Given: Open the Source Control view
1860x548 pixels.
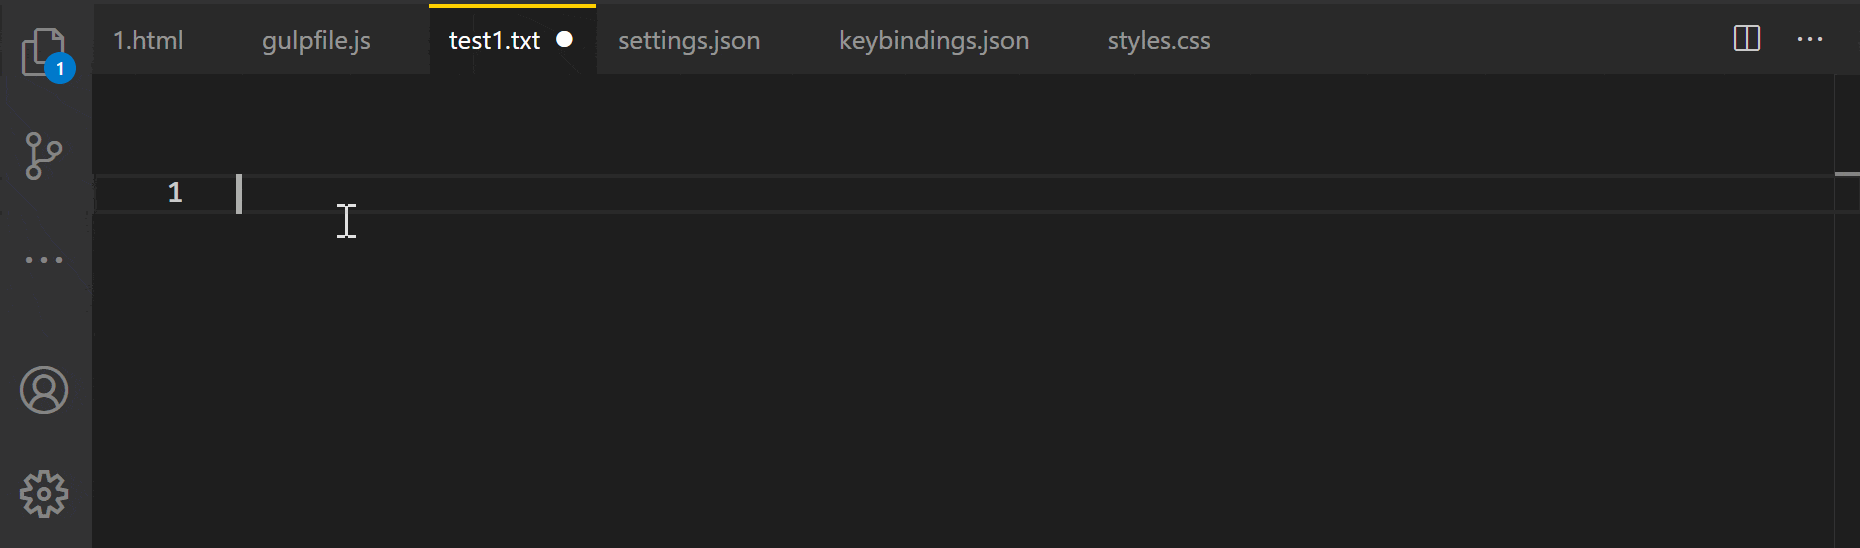Looking at the screenshot, I should point(43,156).
